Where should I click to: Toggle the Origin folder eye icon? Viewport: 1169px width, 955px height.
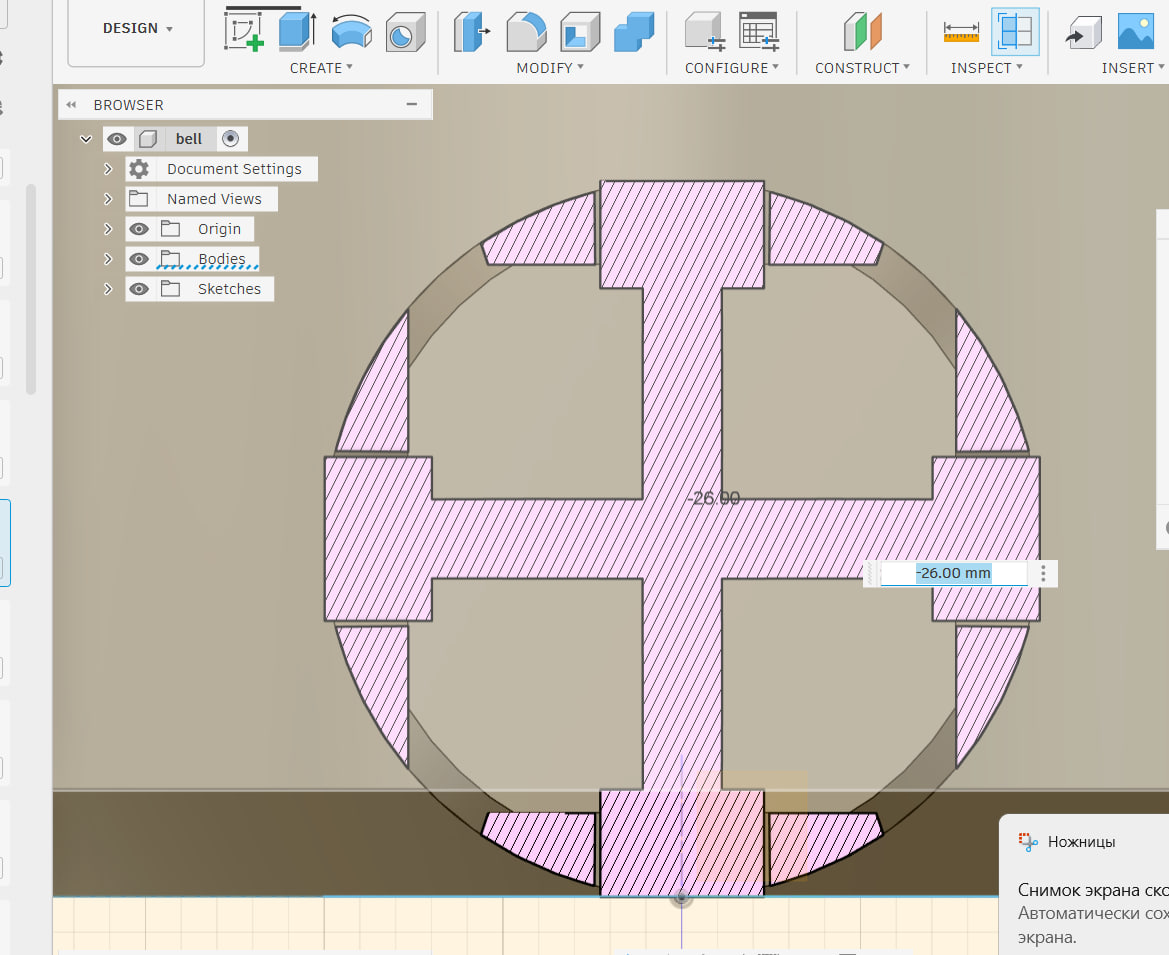tap(140, 229)
